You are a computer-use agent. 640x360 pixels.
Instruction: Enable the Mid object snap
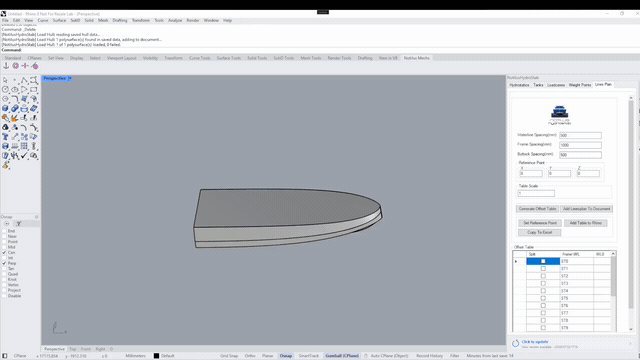coord(4,247)
